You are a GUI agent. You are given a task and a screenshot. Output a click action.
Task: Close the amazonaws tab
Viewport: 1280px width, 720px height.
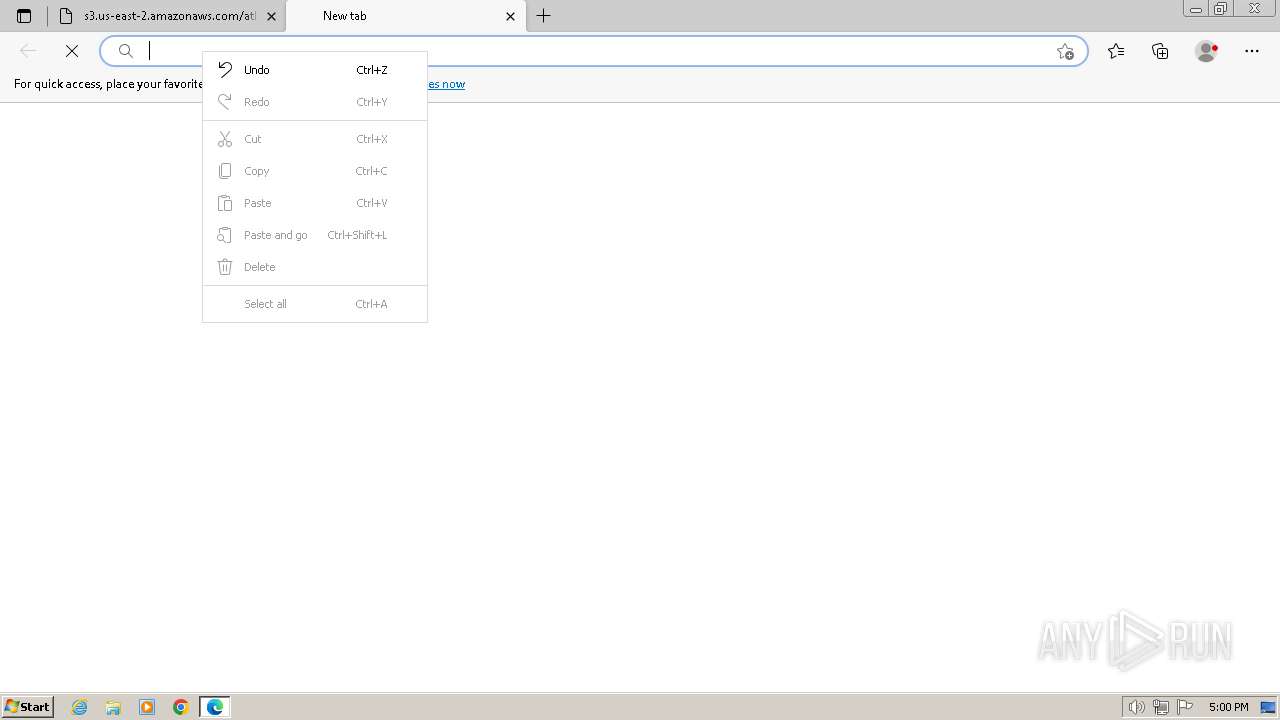[271, 16]
